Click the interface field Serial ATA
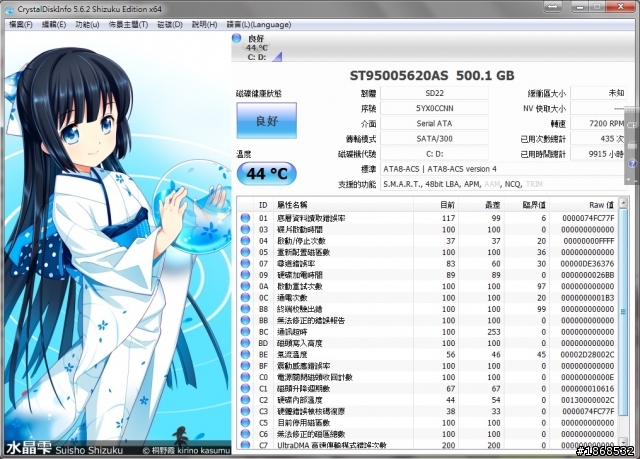 click(434, 123)
